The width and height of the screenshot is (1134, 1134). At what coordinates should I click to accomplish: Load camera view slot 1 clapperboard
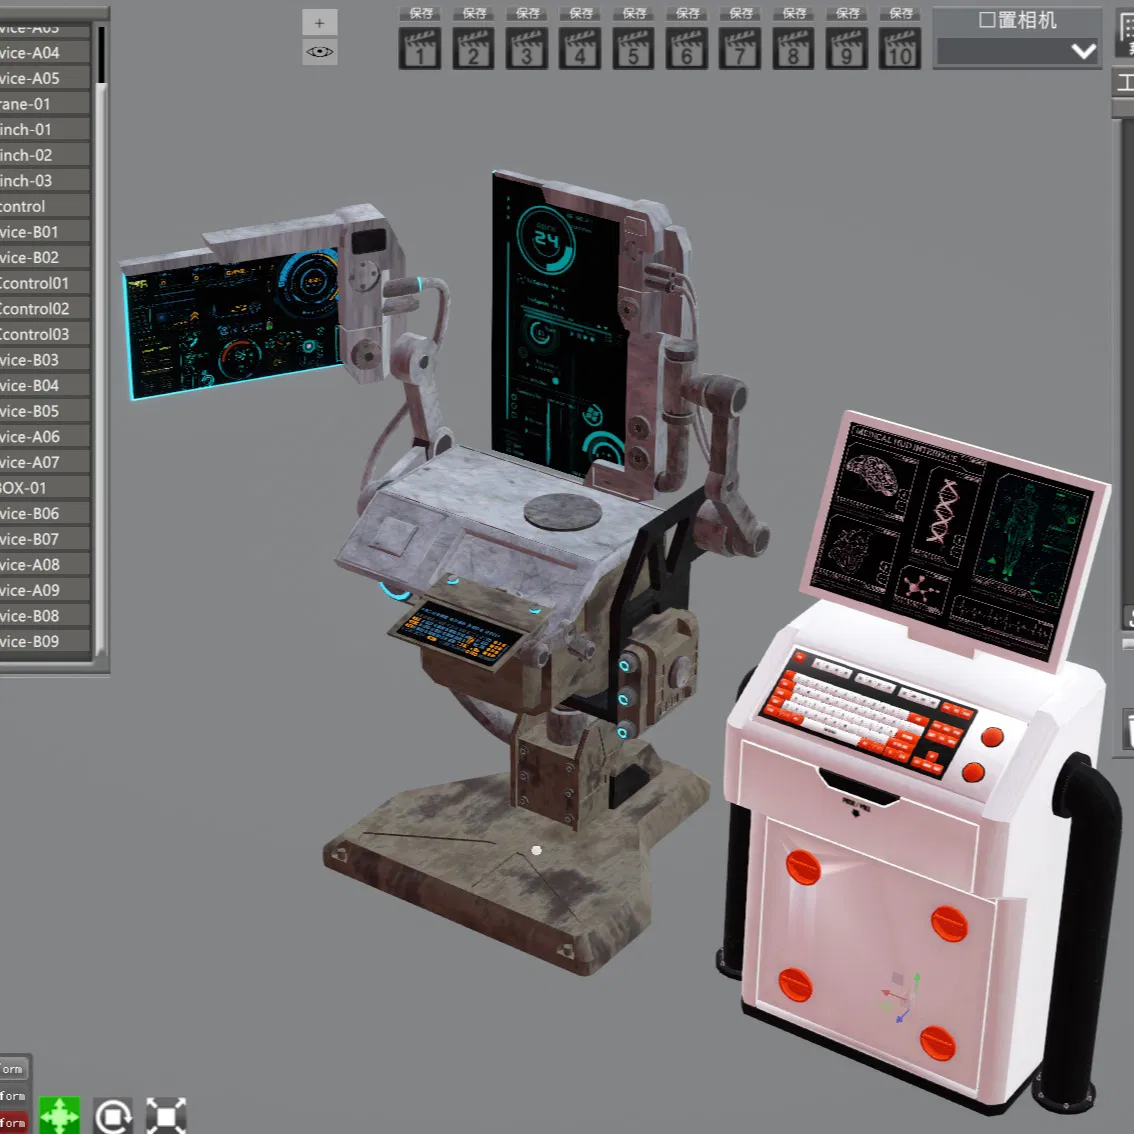click(419, 48)
